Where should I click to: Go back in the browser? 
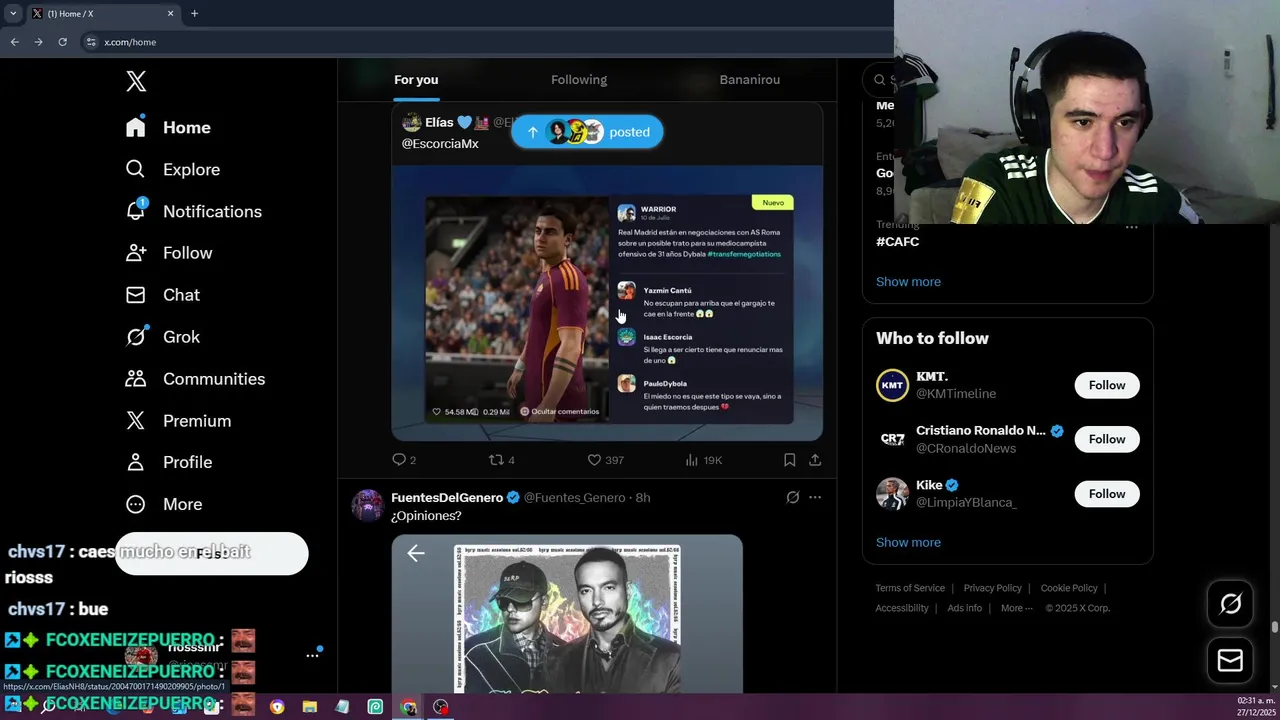click(x=14, y=42)
